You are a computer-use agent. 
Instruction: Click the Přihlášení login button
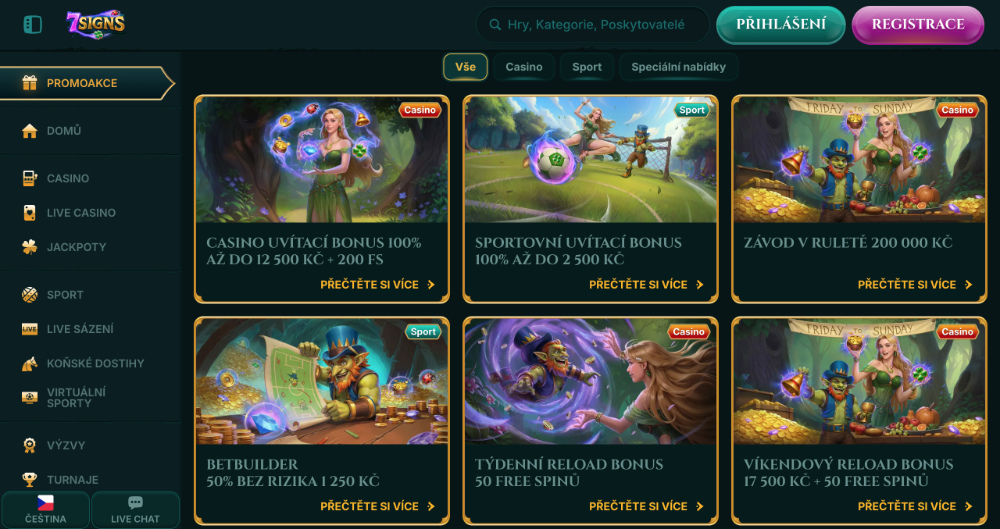pyautogui.click(x=781, y=25)
